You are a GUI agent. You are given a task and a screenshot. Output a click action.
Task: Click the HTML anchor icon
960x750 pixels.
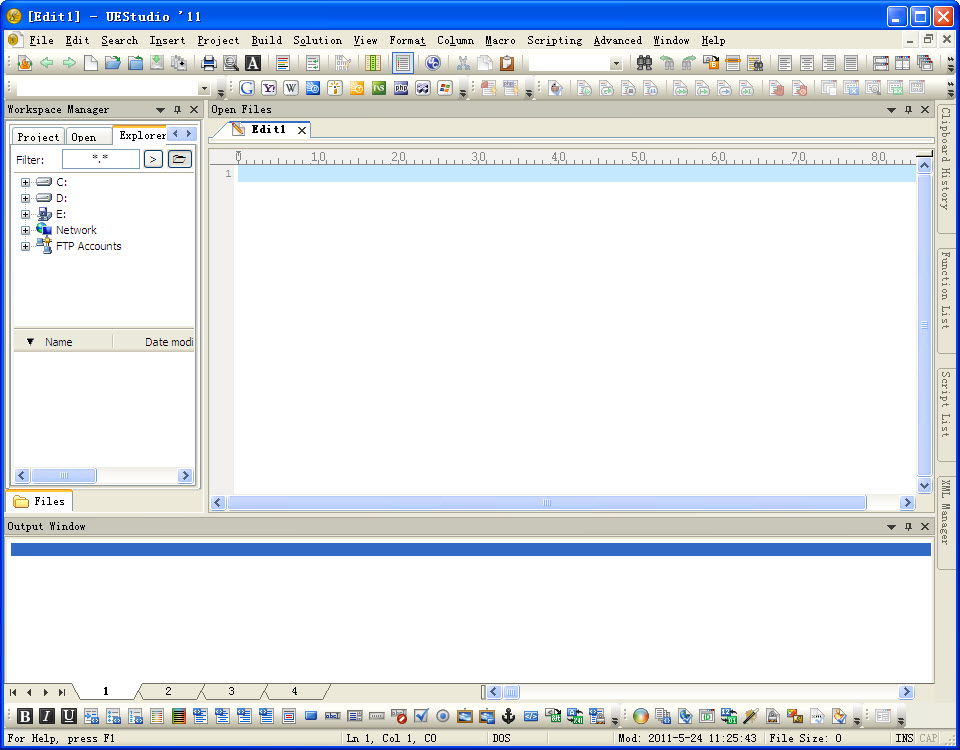[509, 716]
